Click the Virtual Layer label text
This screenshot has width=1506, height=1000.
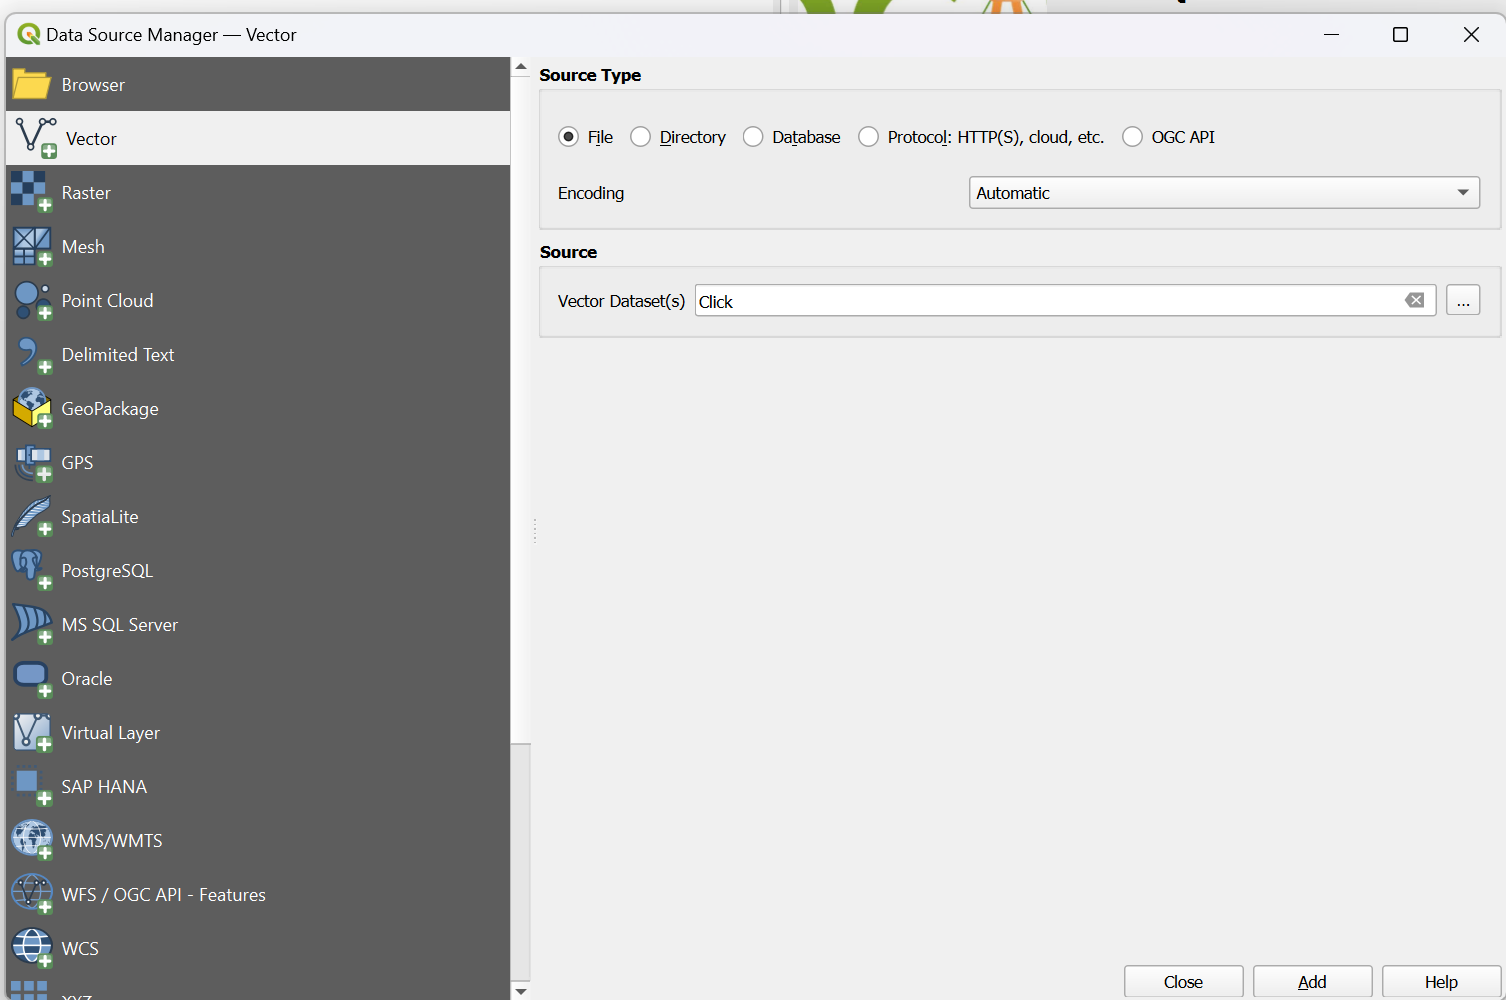(x=111, y=733)
